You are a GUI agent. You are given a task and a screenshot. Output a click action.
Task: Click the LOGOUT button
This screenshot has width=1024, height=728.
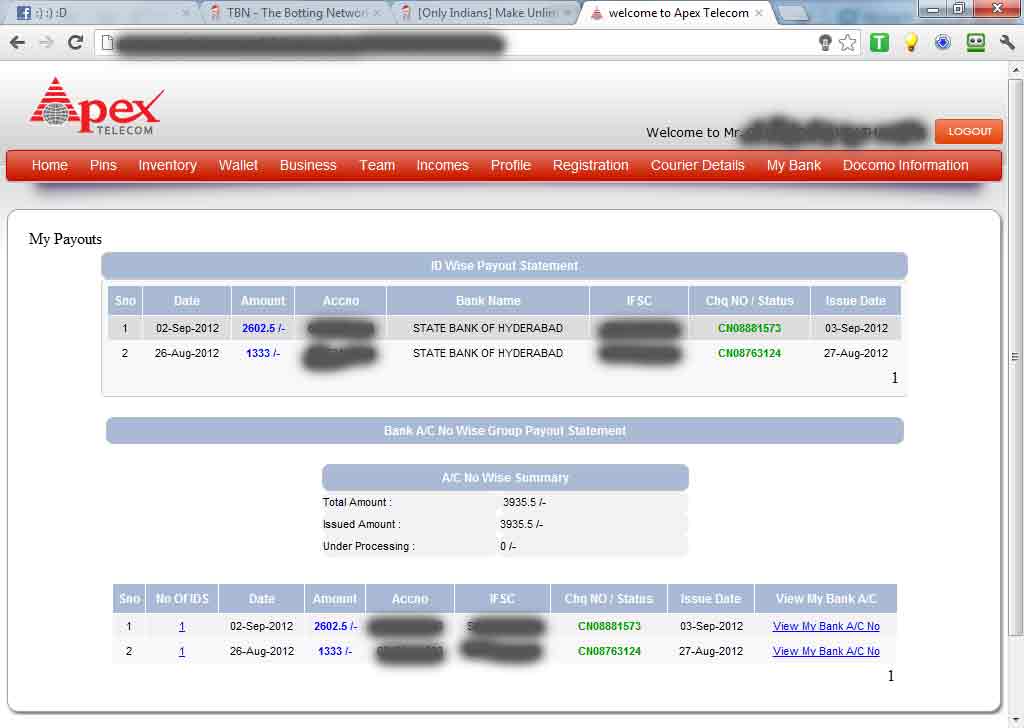[x=968, y=131]
